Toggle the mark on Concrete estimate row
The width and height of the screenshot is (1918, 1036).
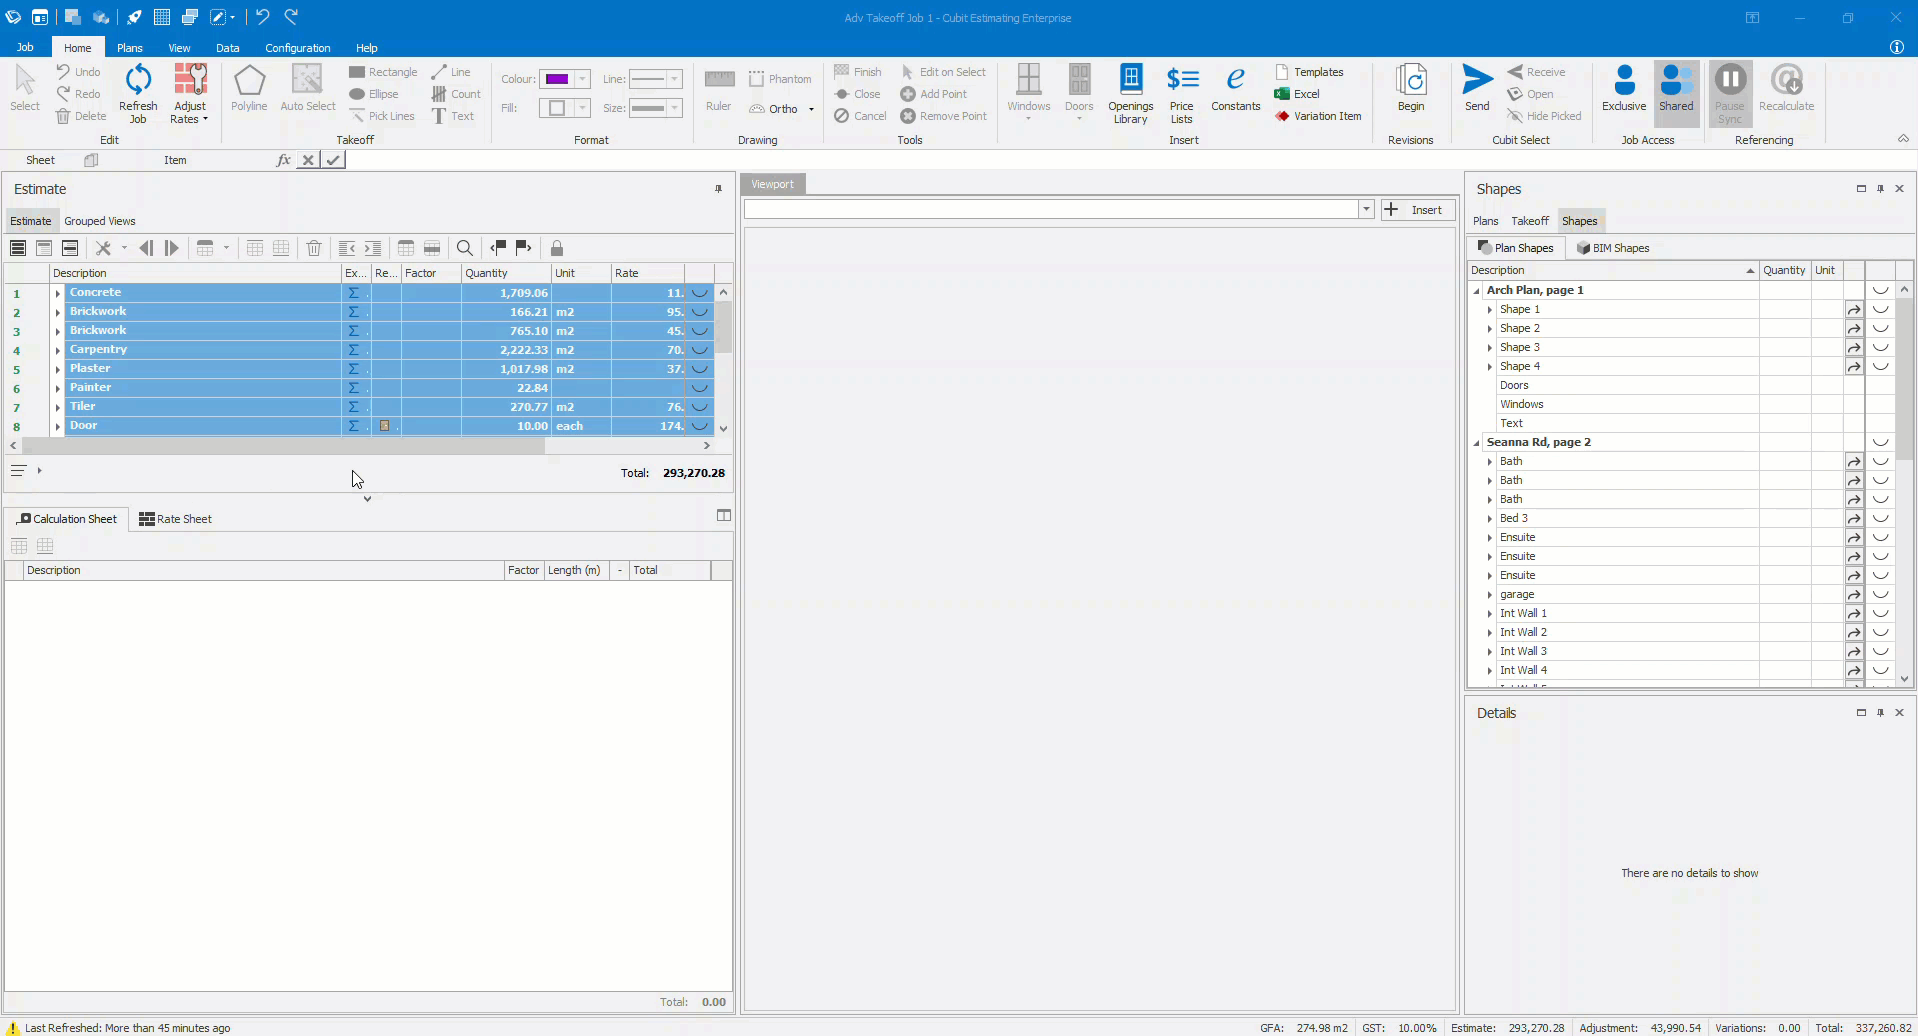(x=700, y=293)
